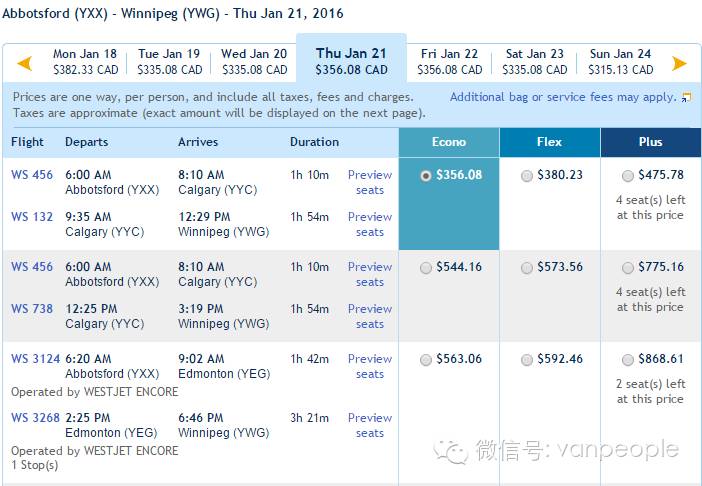702x486 pixels.
Task: Open flight WS 3124 details link
Action: point(35,359)
